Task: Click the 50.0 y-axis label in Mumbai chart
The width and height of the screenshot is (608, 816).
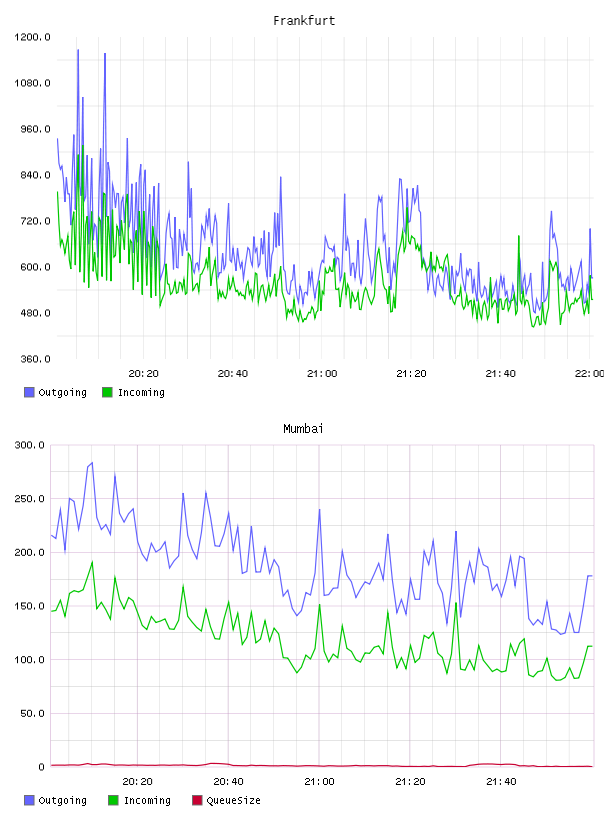Action: 32,713
